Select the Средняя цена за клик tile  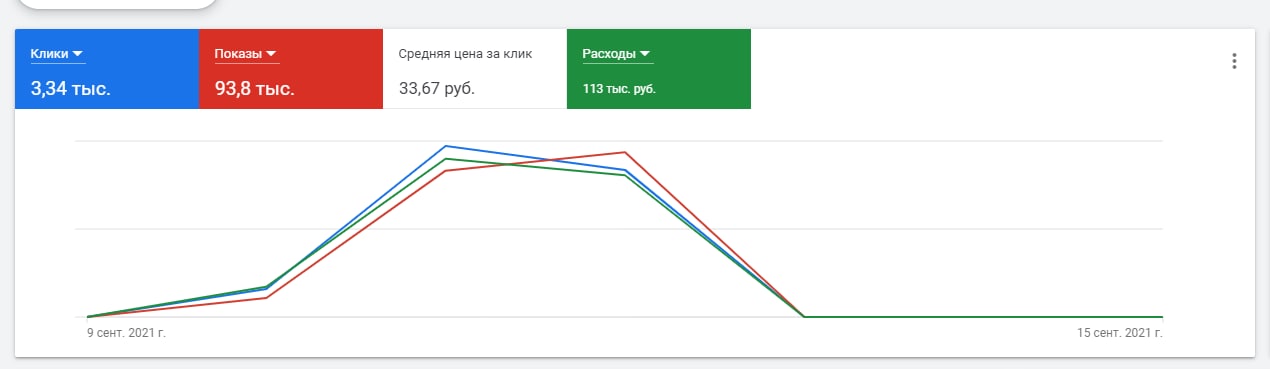(475, 68)
